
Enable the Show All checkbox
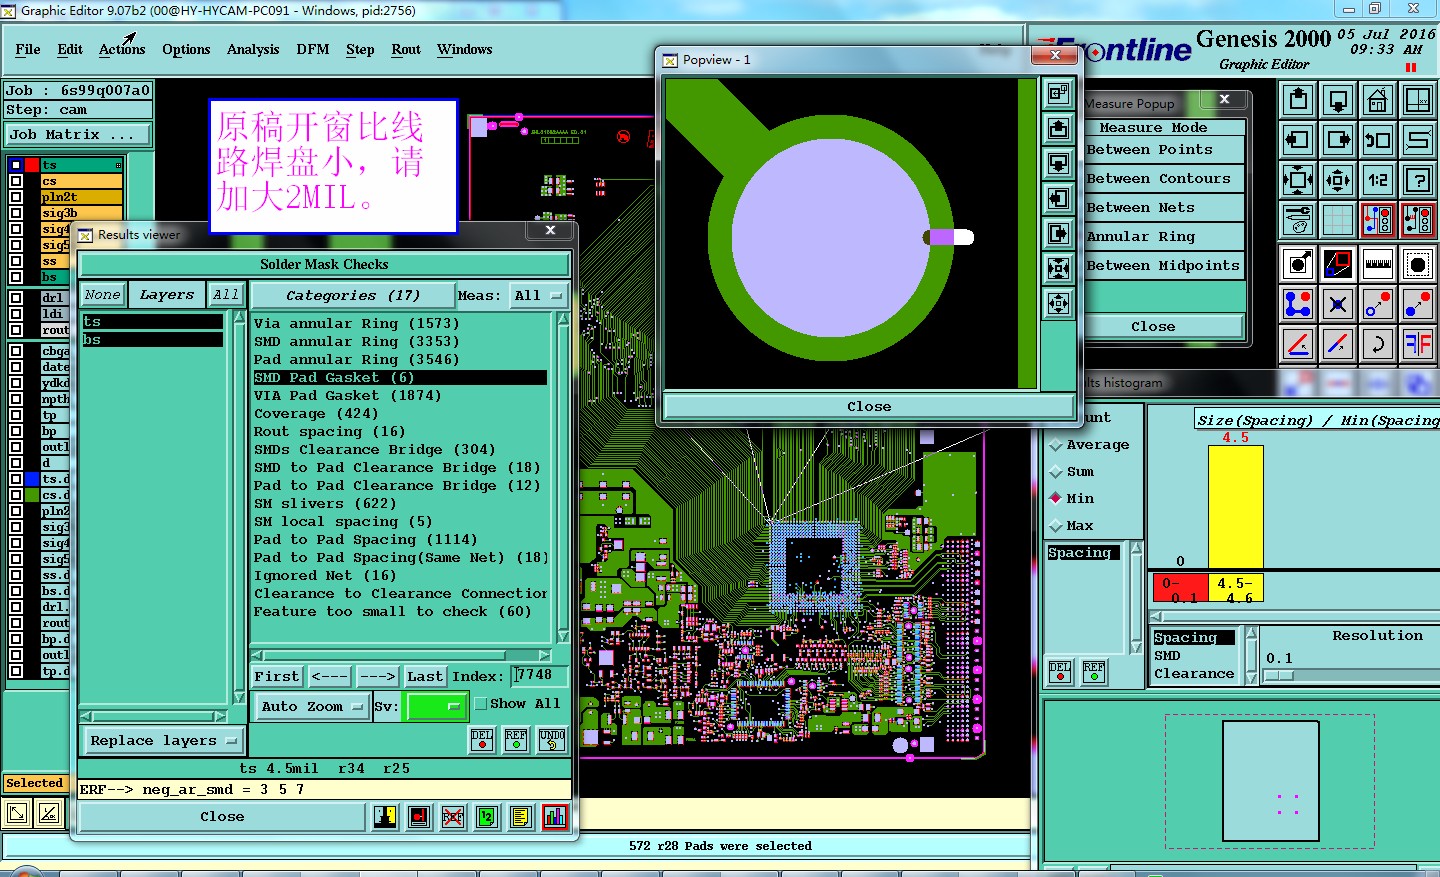(x=481, y=704)
